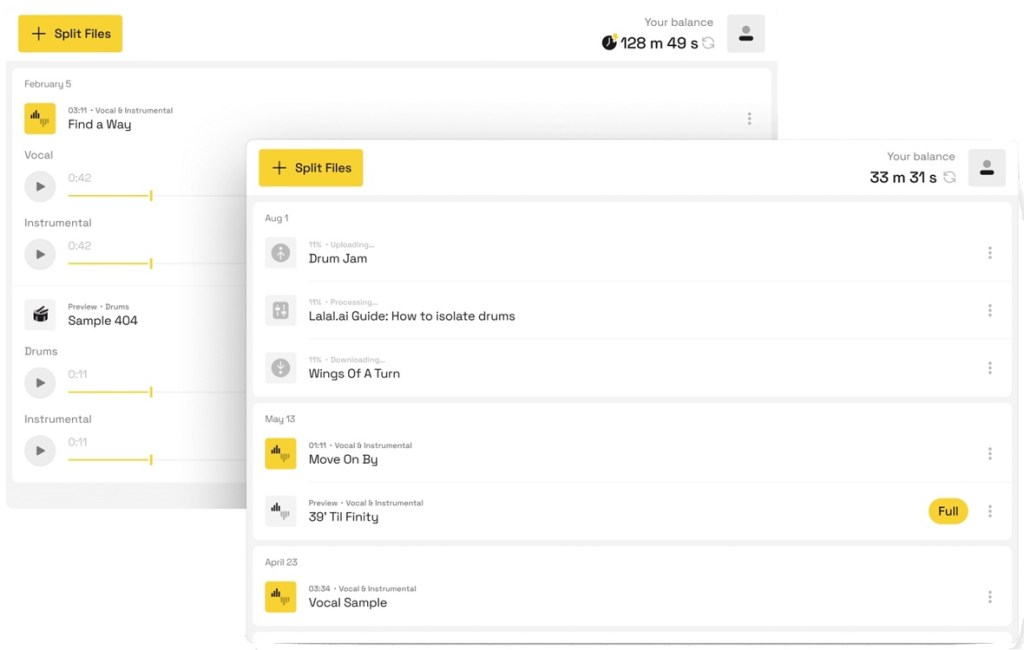
Task: Click the waveform icon beside Find a Way
Action: click(40, 119)
